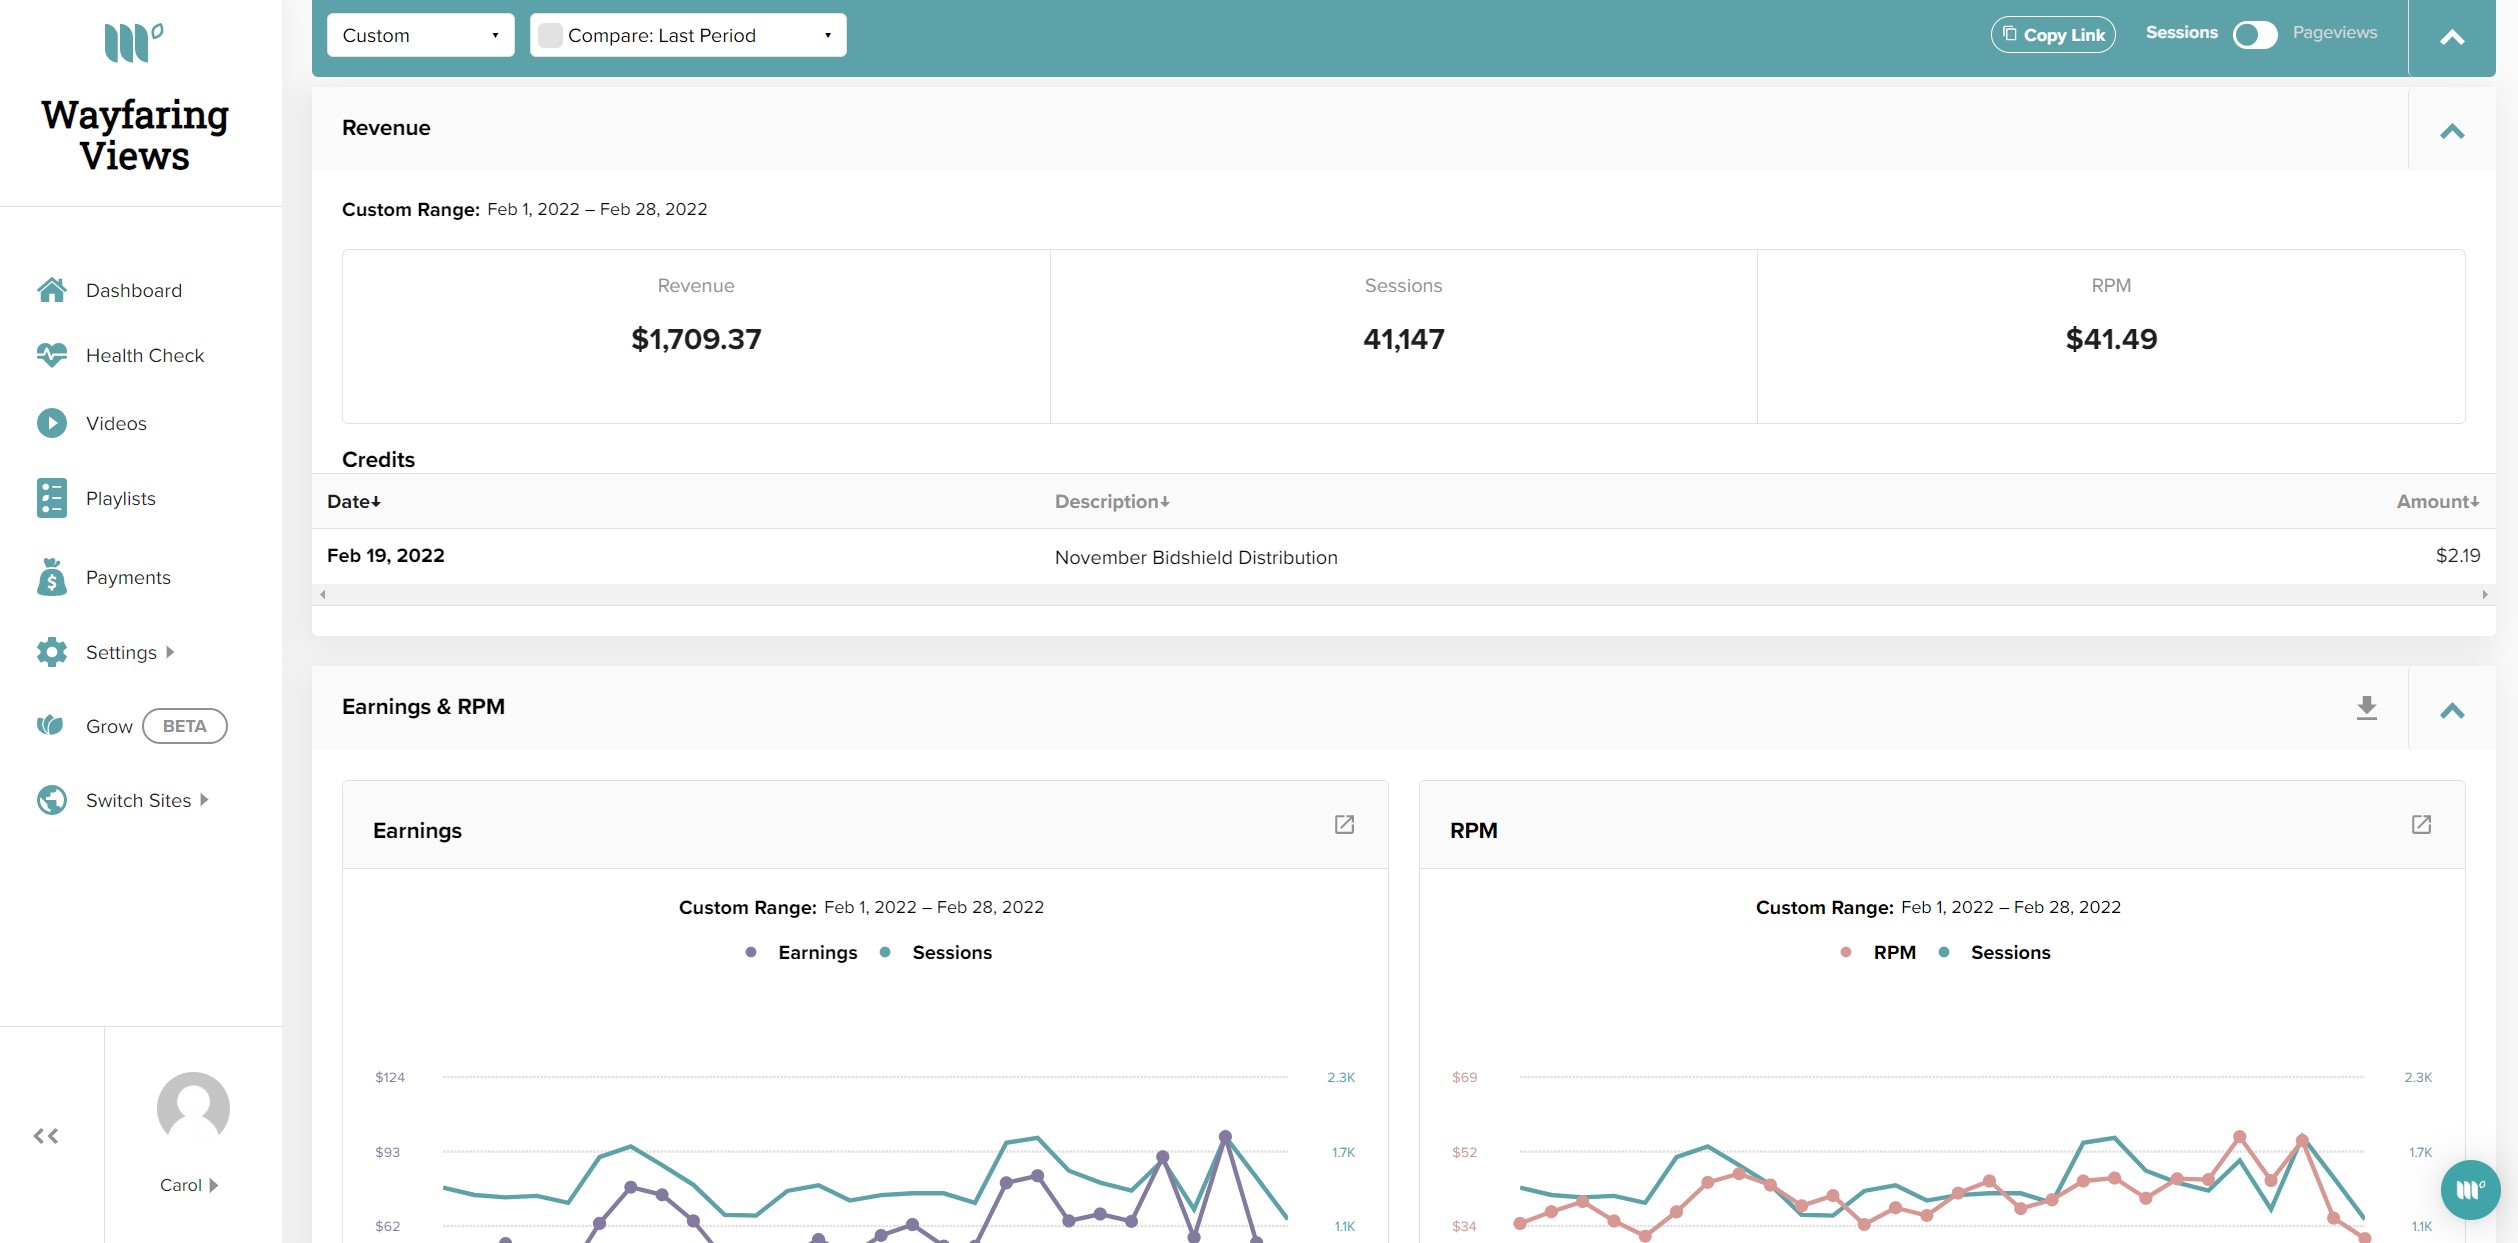Click the Grow leaf icon
This screenshot has width=2518, height=1243.
click(50, 725)
